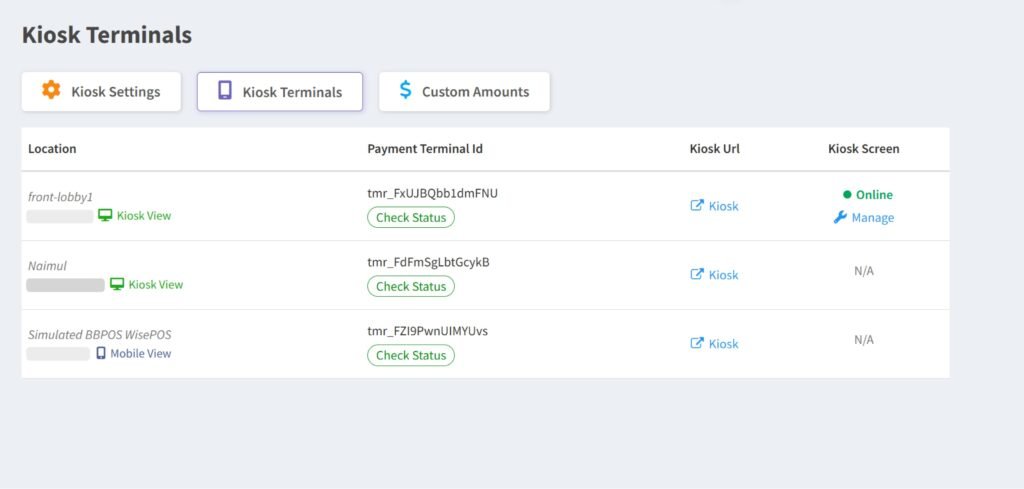Click the tablet icon on Kiosk Terminals
Image resolution: width=1024 pixels, height=489 pixels.
point(225,91)
